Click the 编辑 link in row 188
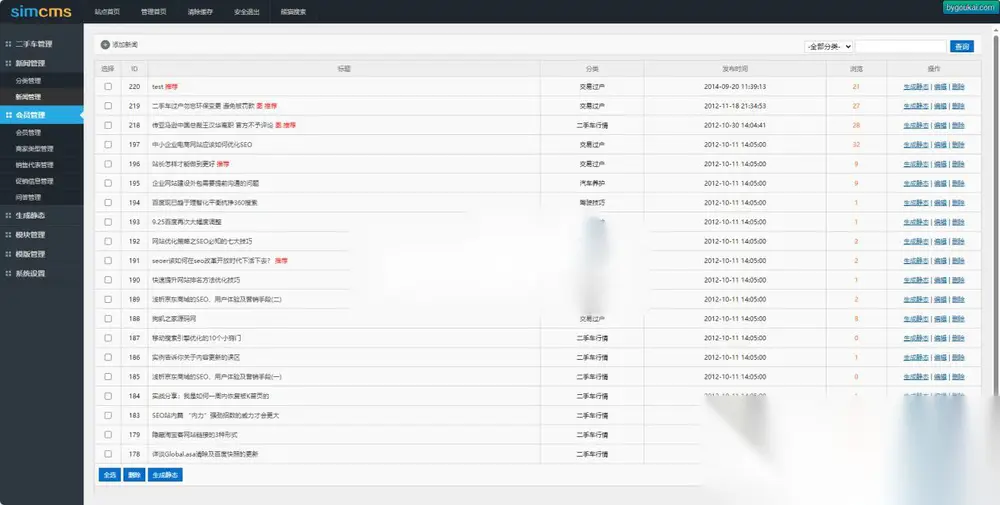Screen dimensions: 1000x505 940,319
